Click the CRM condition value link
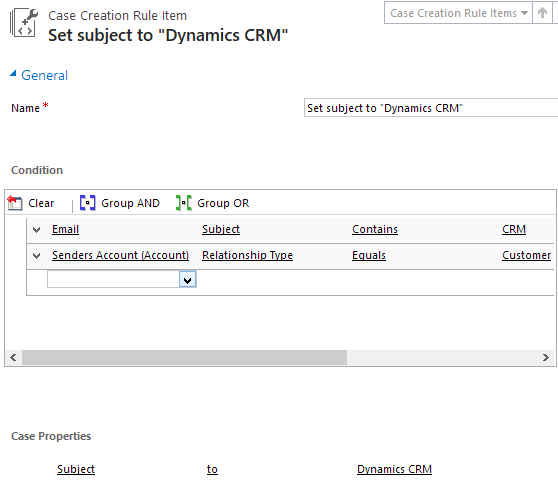Screen dimensions: 558x486 514,229
